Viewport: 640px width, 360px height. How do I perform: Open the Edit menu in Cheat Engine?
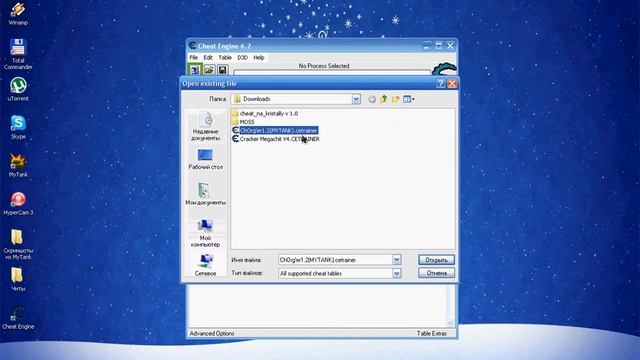tap(208, 58)
